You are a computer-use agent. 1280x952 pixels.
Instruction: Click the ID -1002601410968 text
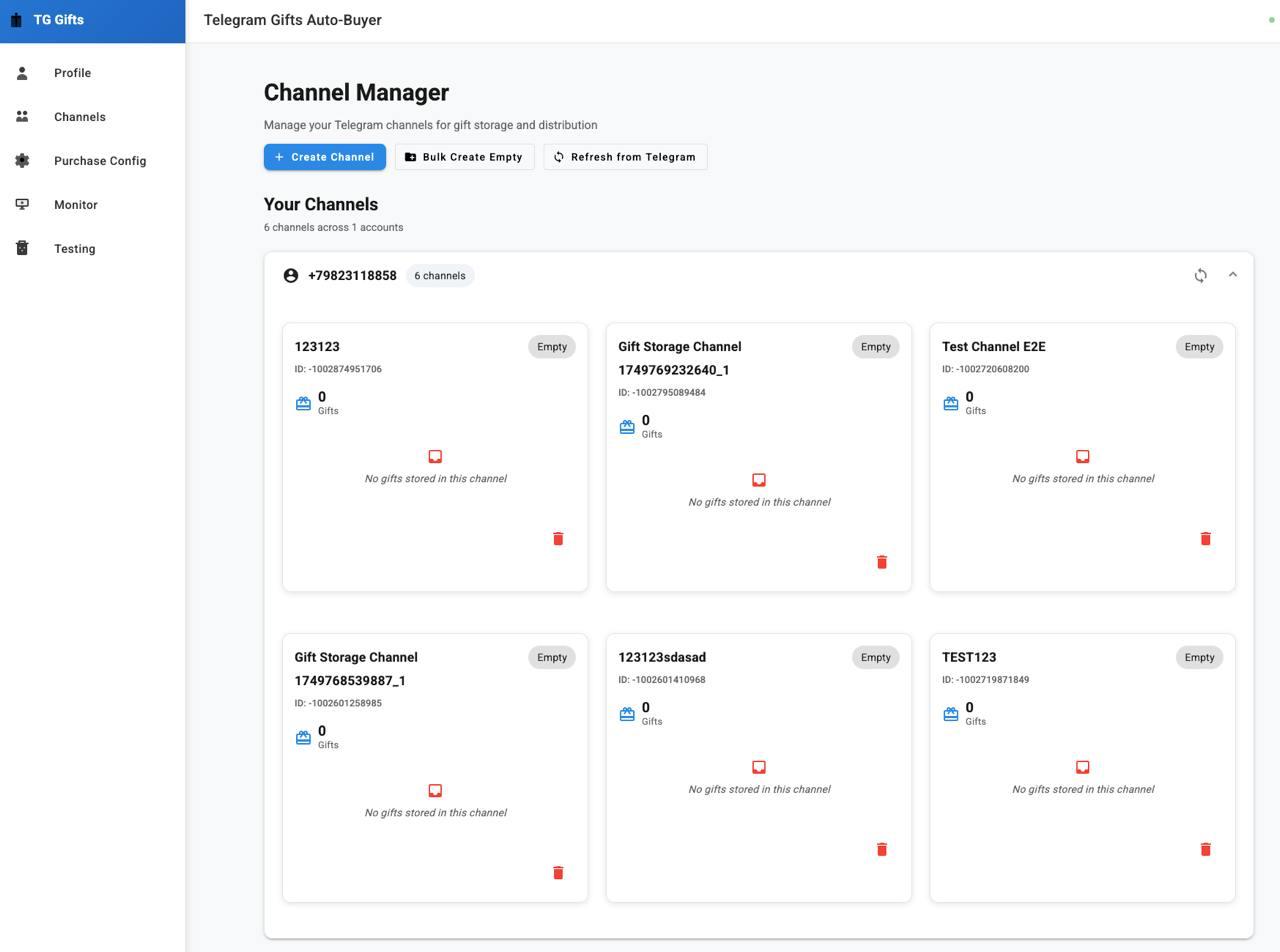662,680
